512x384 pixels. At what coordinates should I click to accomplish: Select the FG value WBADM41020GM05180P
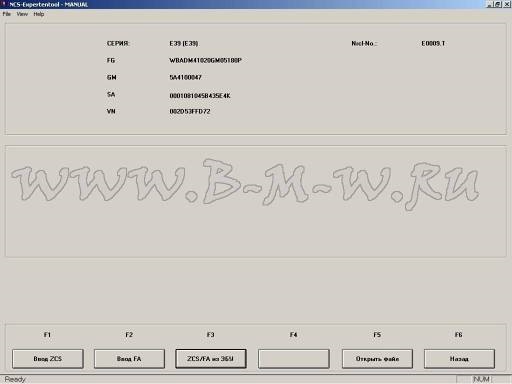(x=205, y=60)
